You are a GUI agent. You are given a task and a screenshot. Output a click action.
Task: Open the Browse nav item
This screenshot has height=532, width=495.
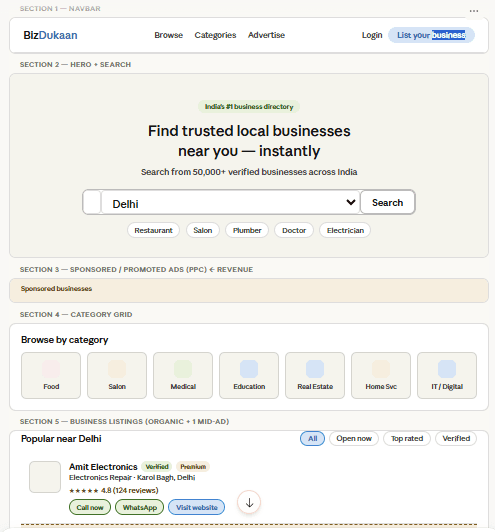tap(169, 35)
